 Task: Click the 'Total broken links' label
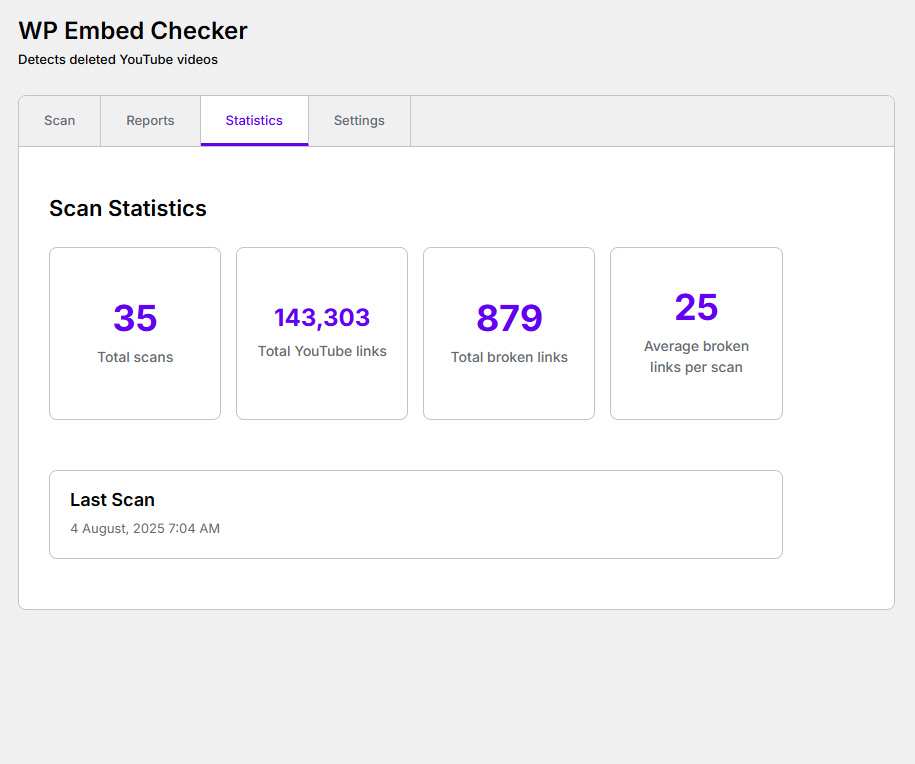click(509, 357)
